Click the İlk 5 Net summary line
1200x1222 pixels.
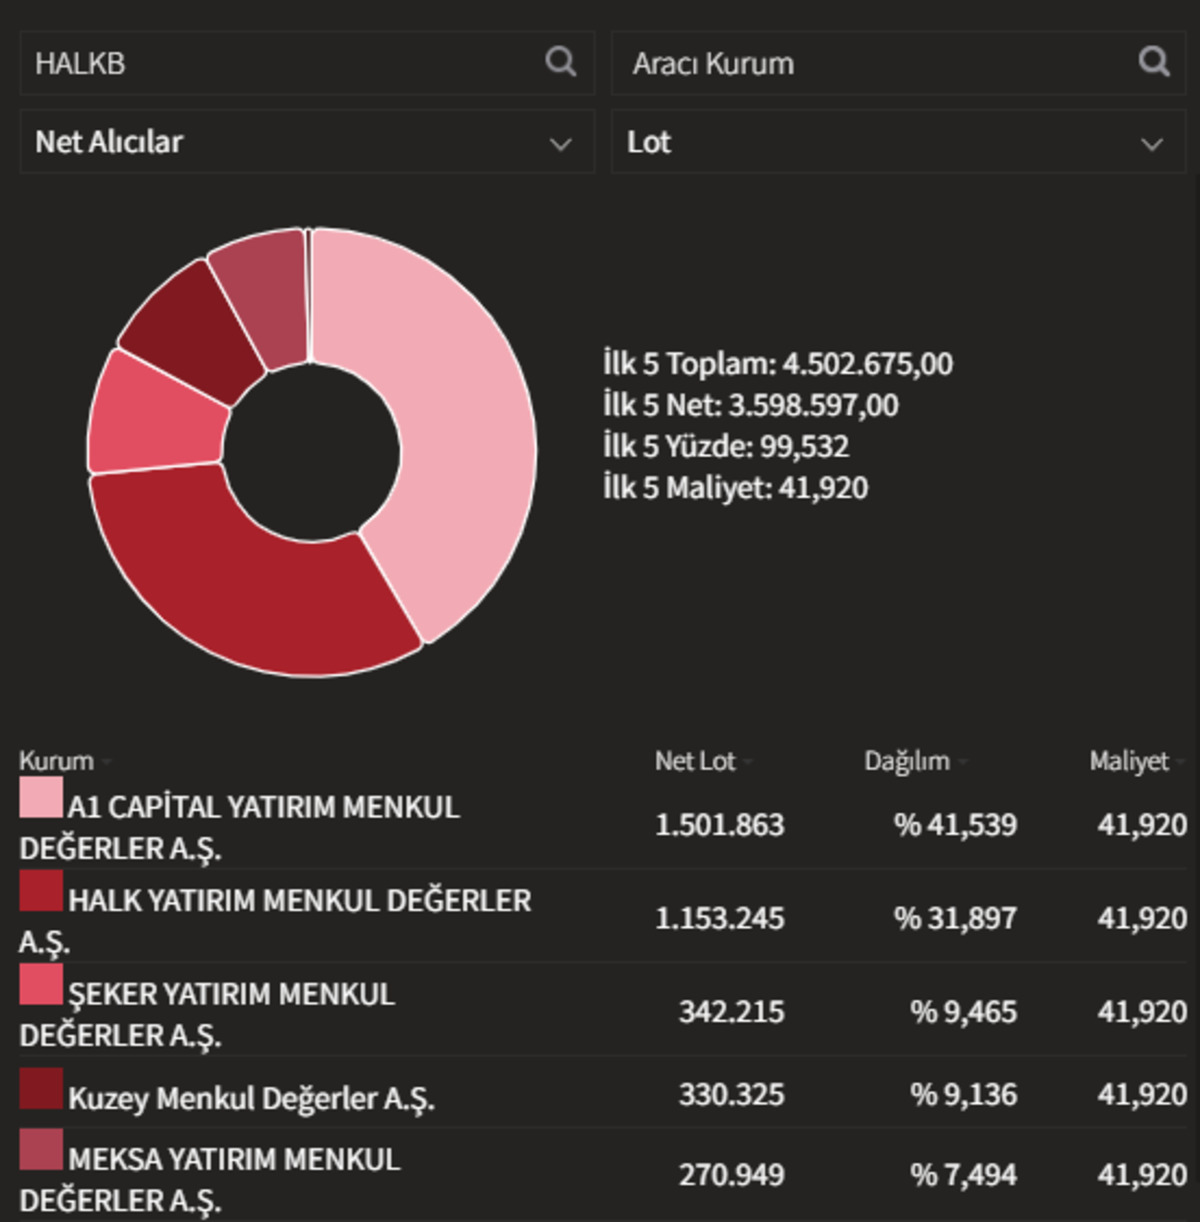point(751,405)
